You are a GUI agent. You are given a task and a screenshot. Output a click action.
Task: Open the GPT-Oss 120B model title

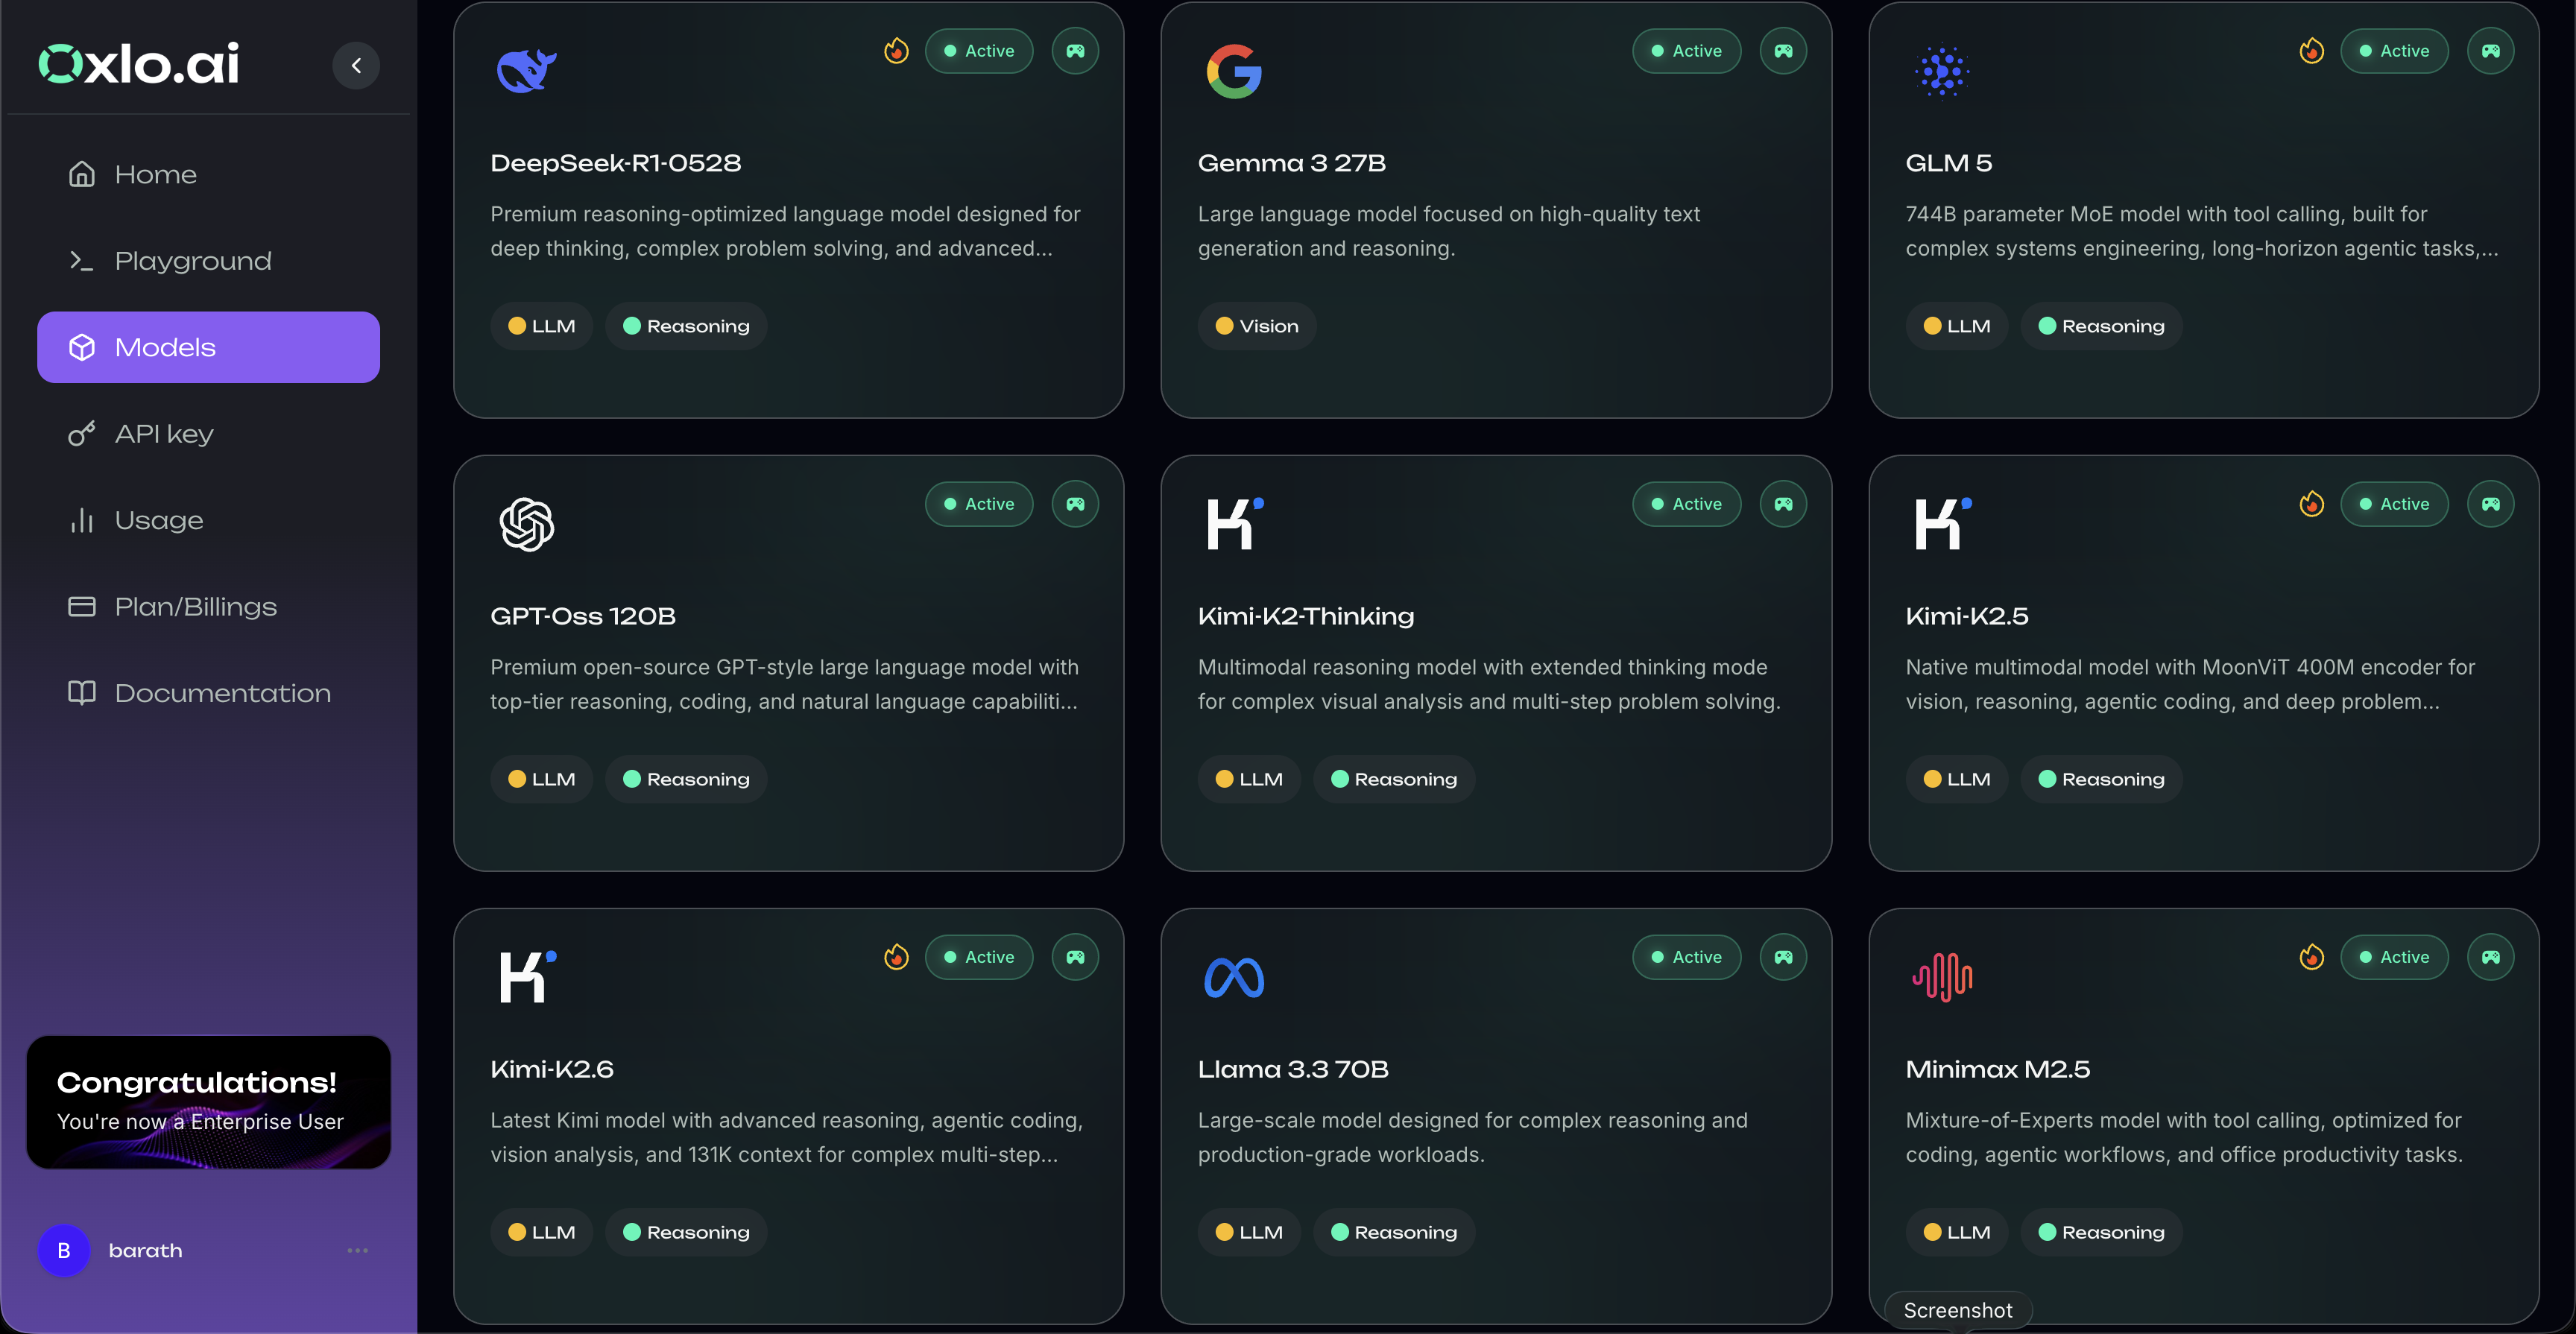pos(583,616)
